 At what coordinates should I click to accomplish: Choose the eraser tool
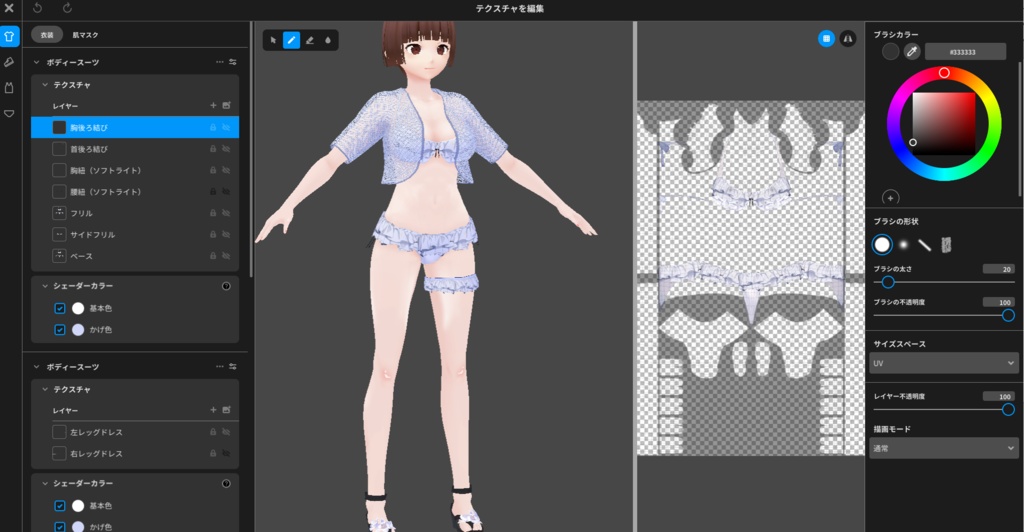tap(310, 40)
